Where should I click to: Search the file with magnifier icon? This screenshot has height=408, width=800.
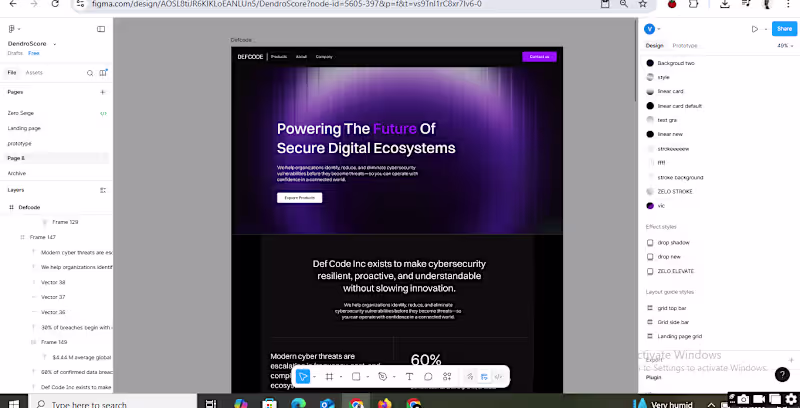pyautogui.click(x=90, y=73)
